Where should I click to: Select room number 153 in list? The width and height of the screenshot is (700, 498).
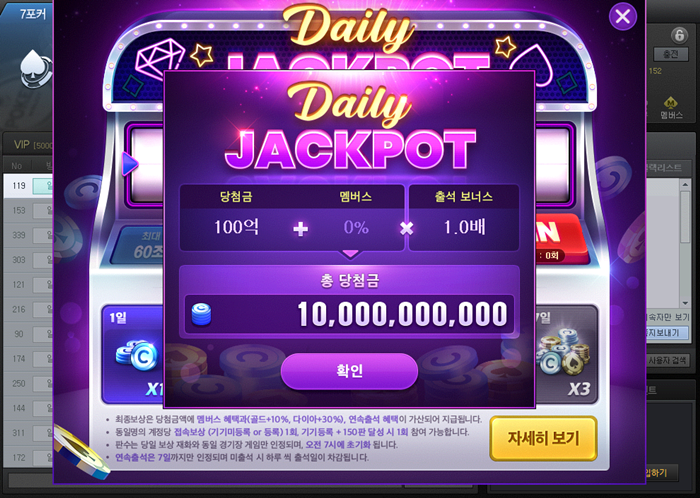point(28,210)
